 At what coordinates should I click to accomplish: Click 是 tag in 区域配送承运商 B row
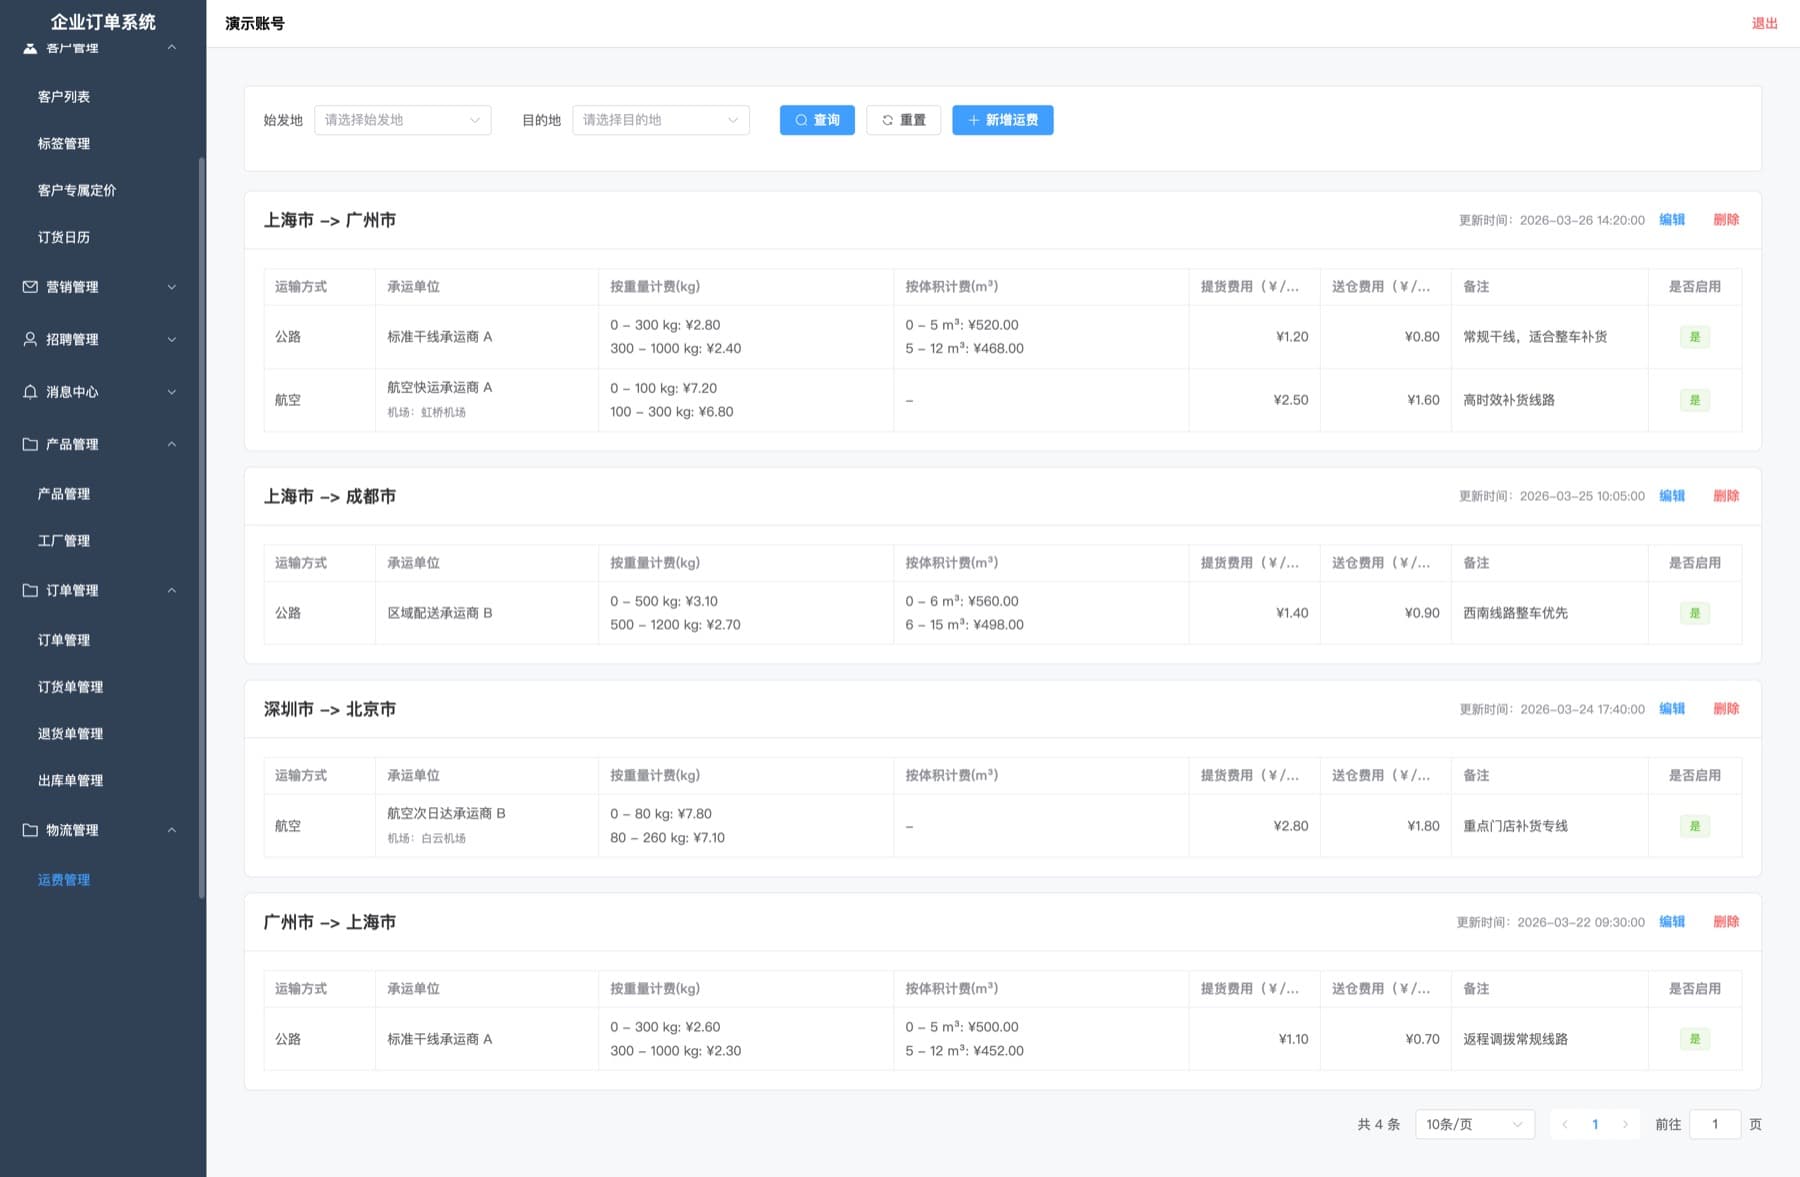1695,613
